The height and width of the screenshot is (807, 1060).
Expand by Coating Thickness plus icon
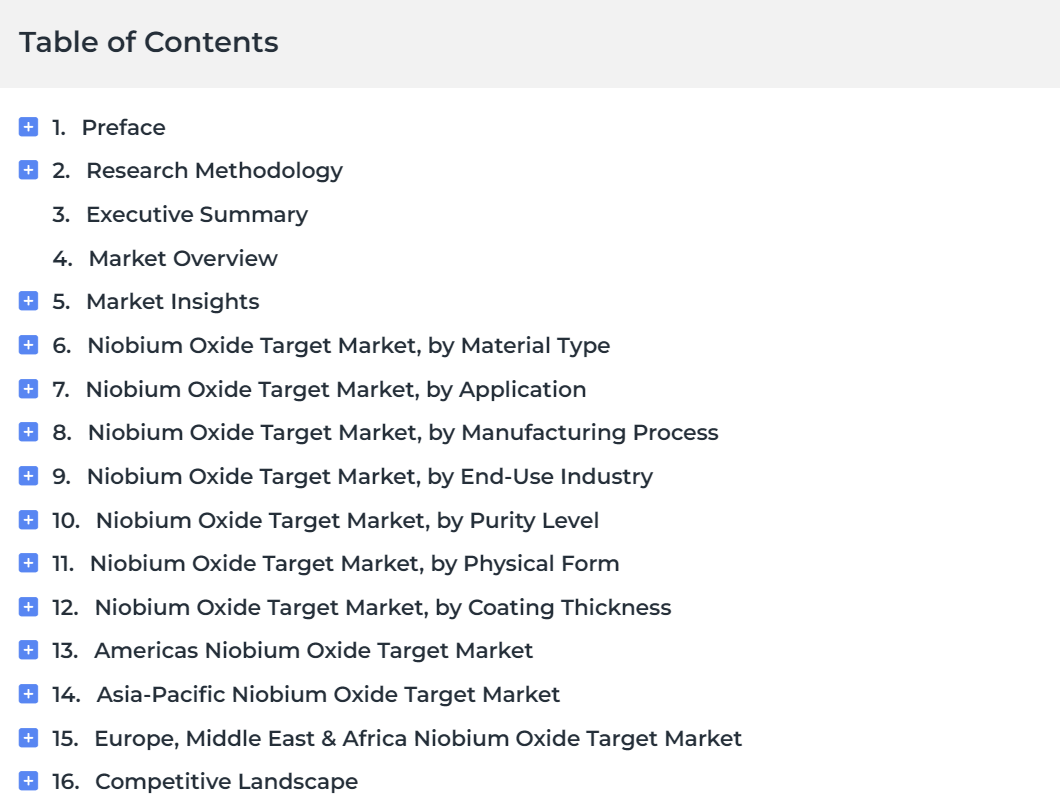28,607
